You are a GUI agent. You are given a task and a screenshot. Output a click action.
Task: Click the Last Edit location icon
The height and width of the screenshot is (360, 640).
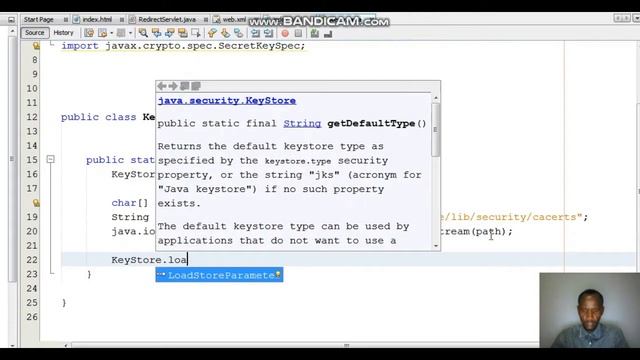click(89, 33)
